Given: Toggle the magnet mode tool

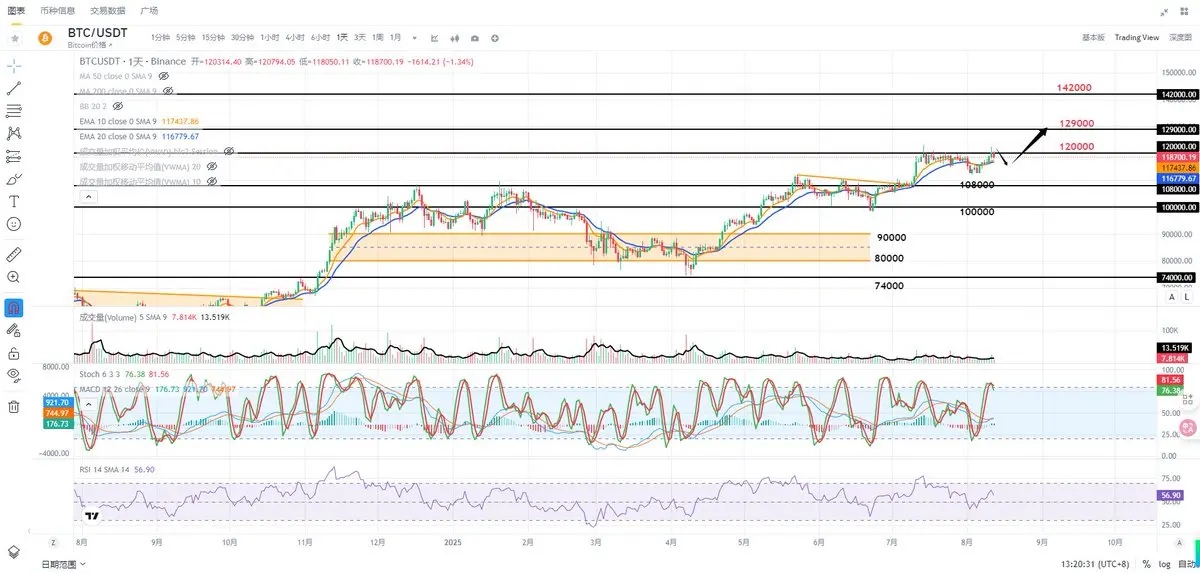Looking at the screenshot, I should pyautogui.click(x=14, y=306).
